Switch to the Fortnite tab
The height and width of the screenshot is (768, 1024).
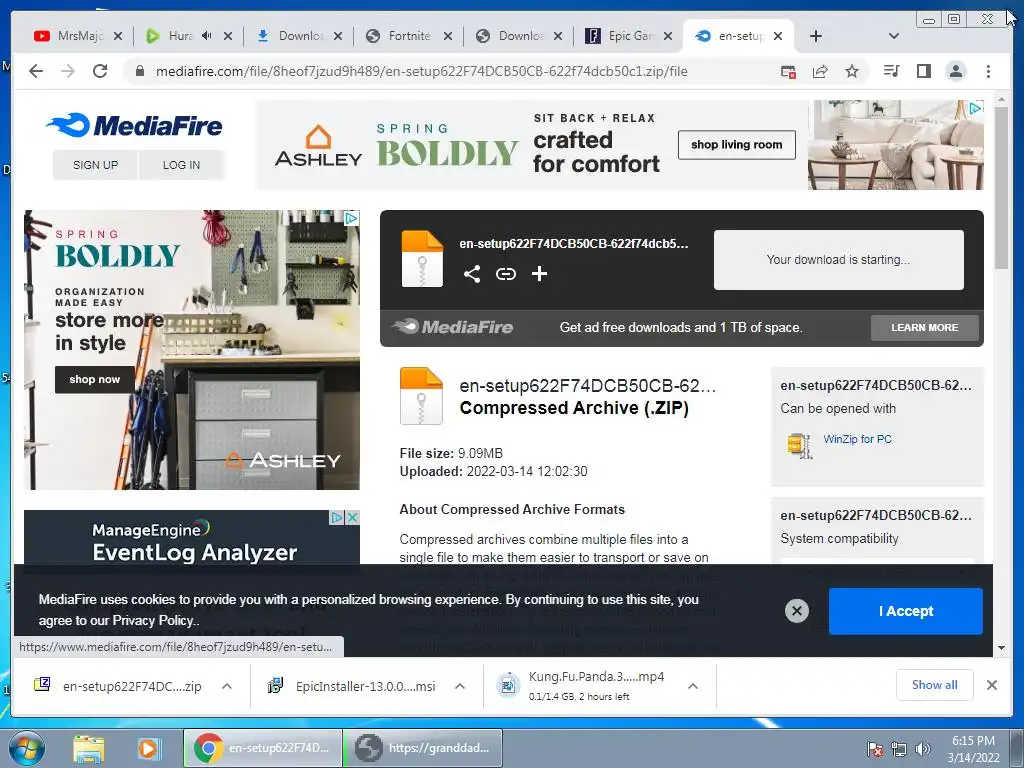(400, 36)
